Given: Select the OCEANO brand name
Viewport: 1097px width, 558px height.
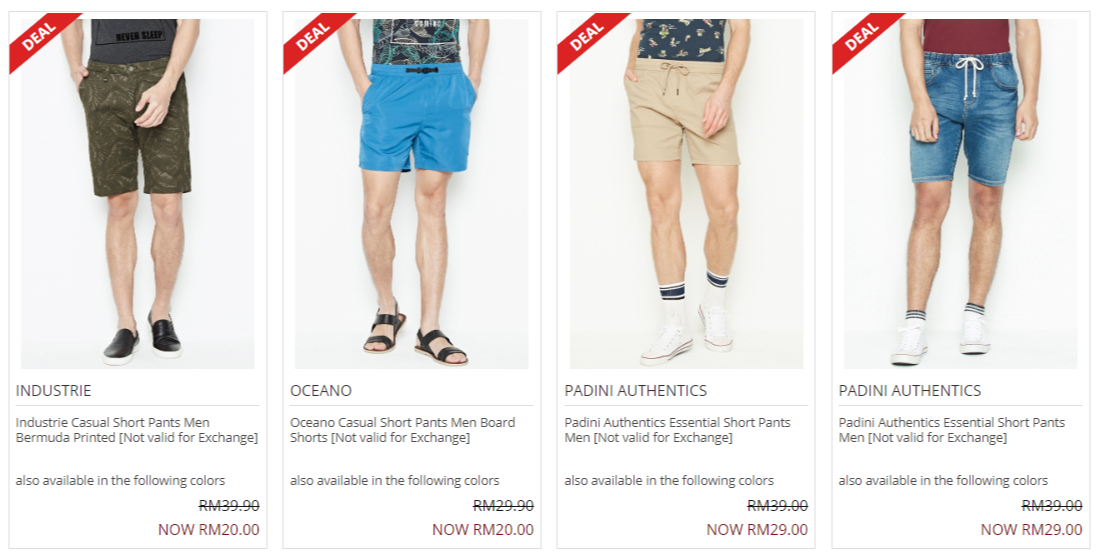Looking at the screenshot, I should [321, 390].
